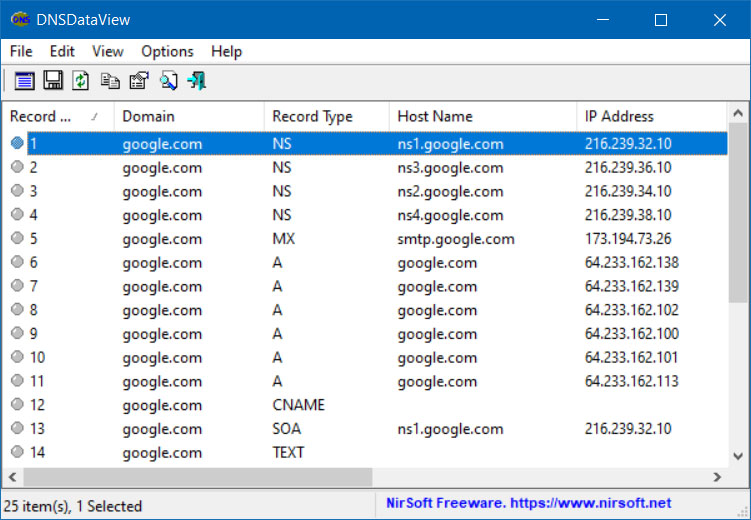
Task: Select IP address 64.233.162.101
Action: pyautogui.click(x=631, y=357)
